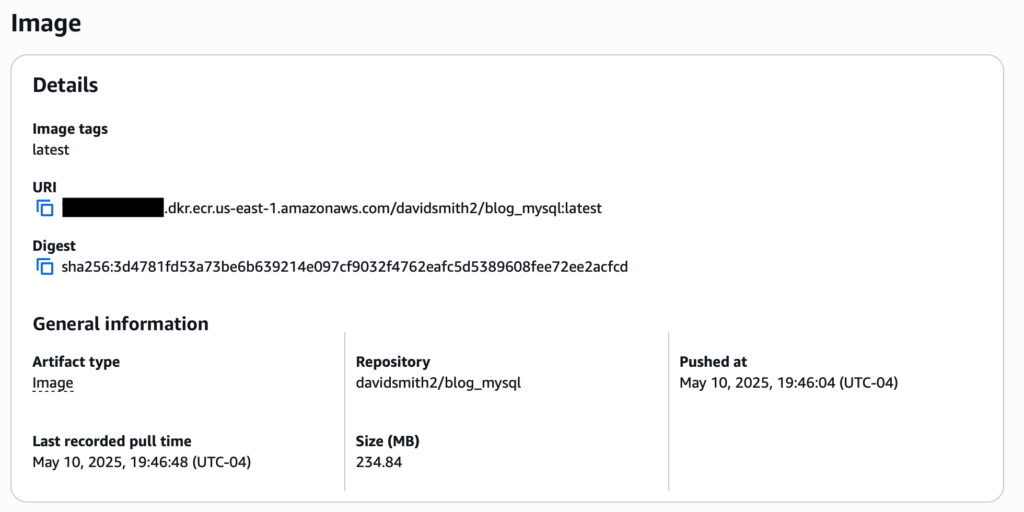Image resolution: width=1024 pixels, height=512 pixels.
Task: Click the ECR image URI text
Action: [x=332, y=209]
